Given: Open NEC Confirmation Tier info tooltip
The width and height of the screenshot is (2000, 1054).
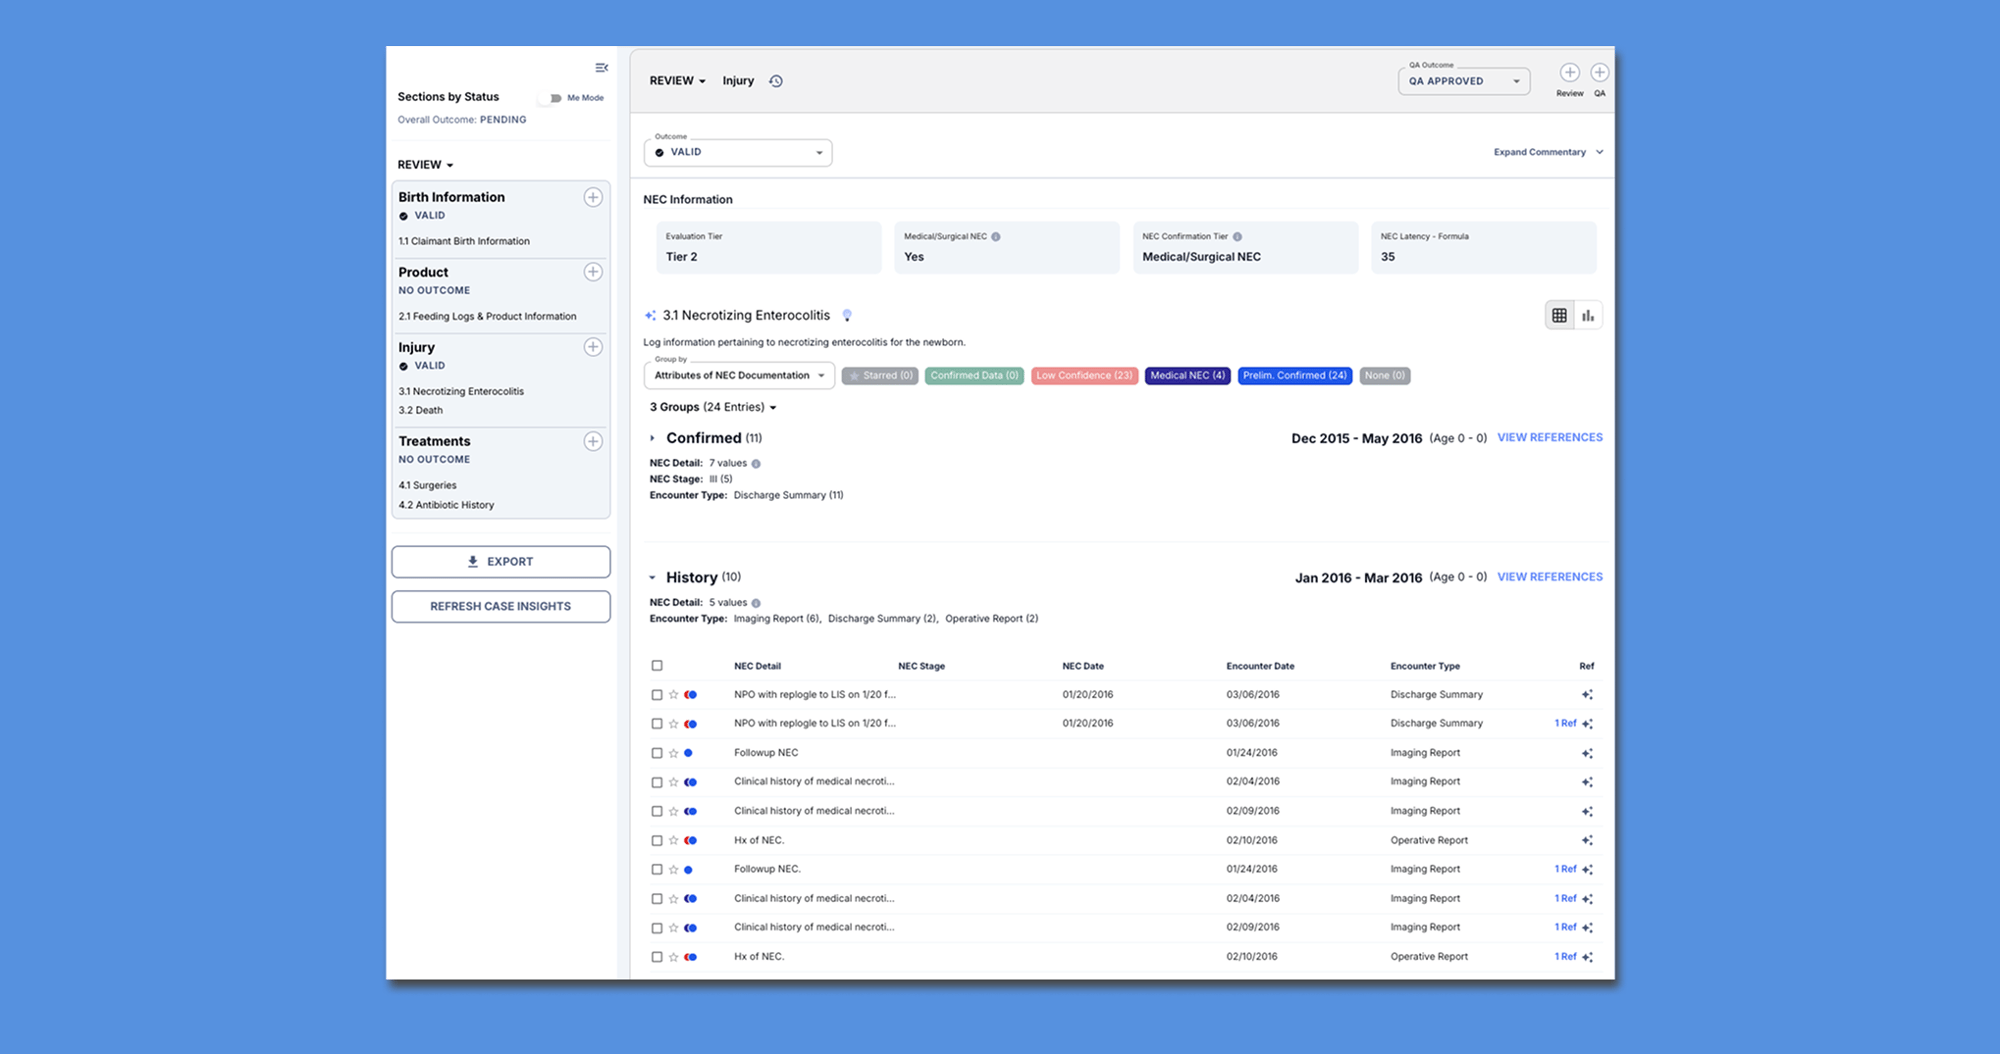Looking at the screenshot, I should (1237, 237).
